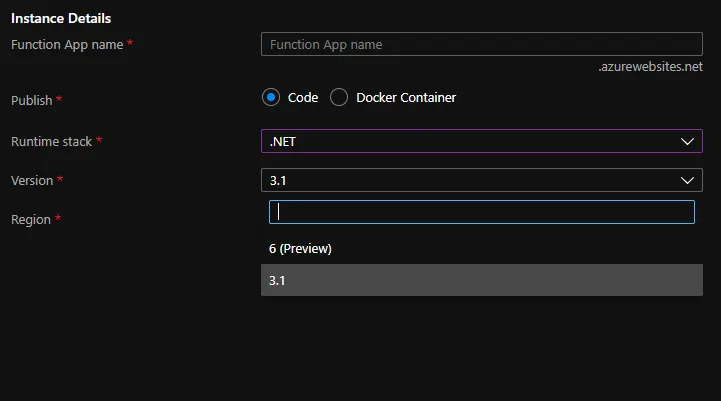Select the Code publish radio button

(x=270, y=98)
